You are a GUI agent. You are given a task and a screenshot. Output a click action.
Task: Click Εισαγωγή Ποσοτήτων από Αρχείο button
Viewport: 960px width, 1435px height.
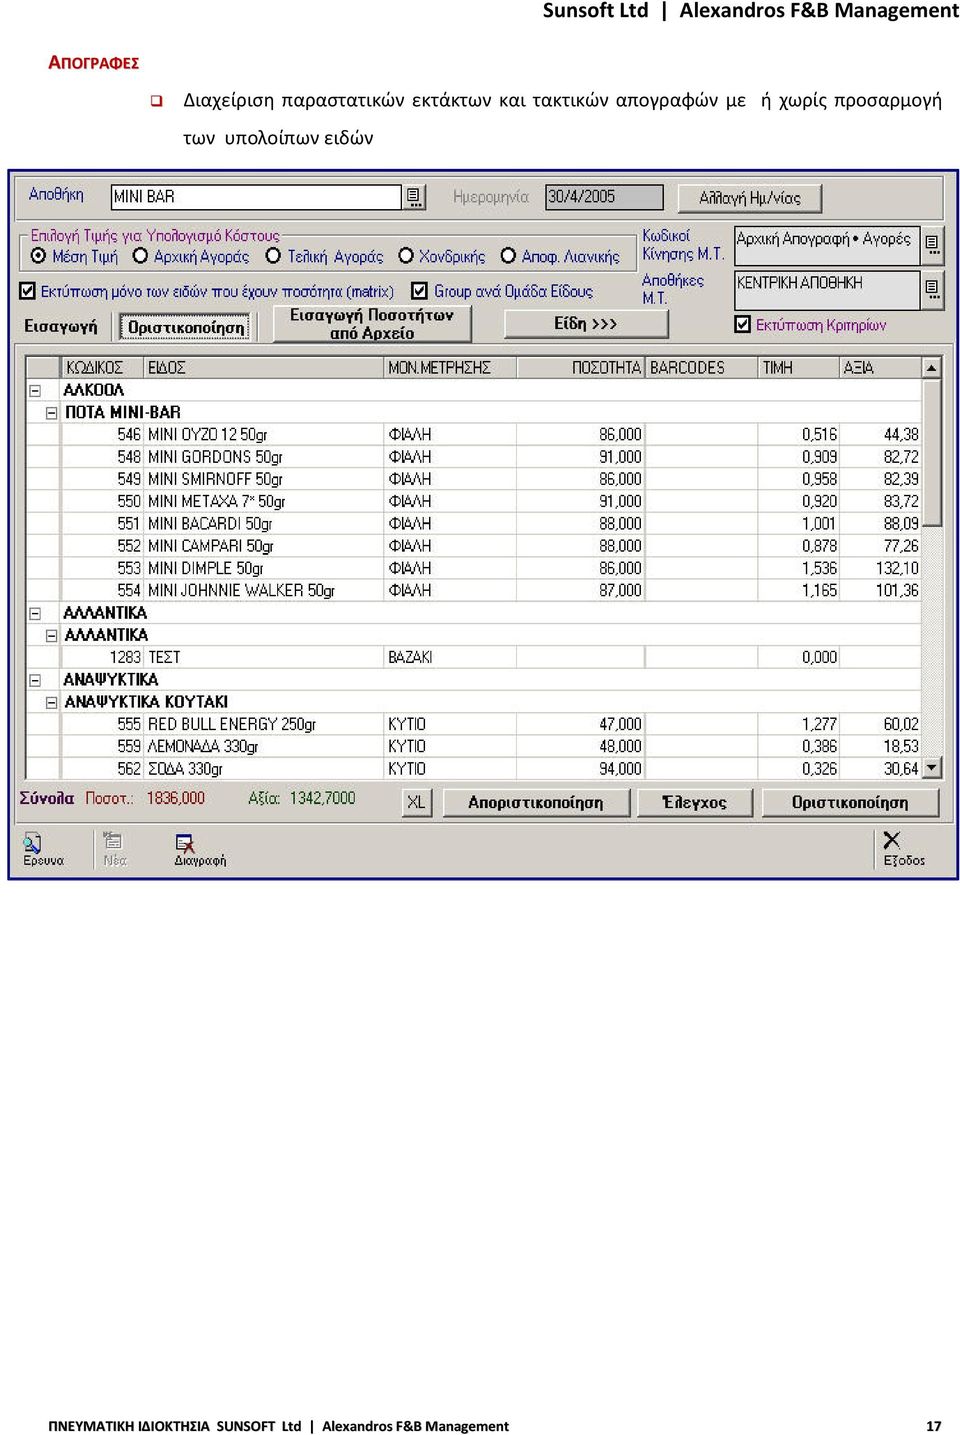point(372,324)
